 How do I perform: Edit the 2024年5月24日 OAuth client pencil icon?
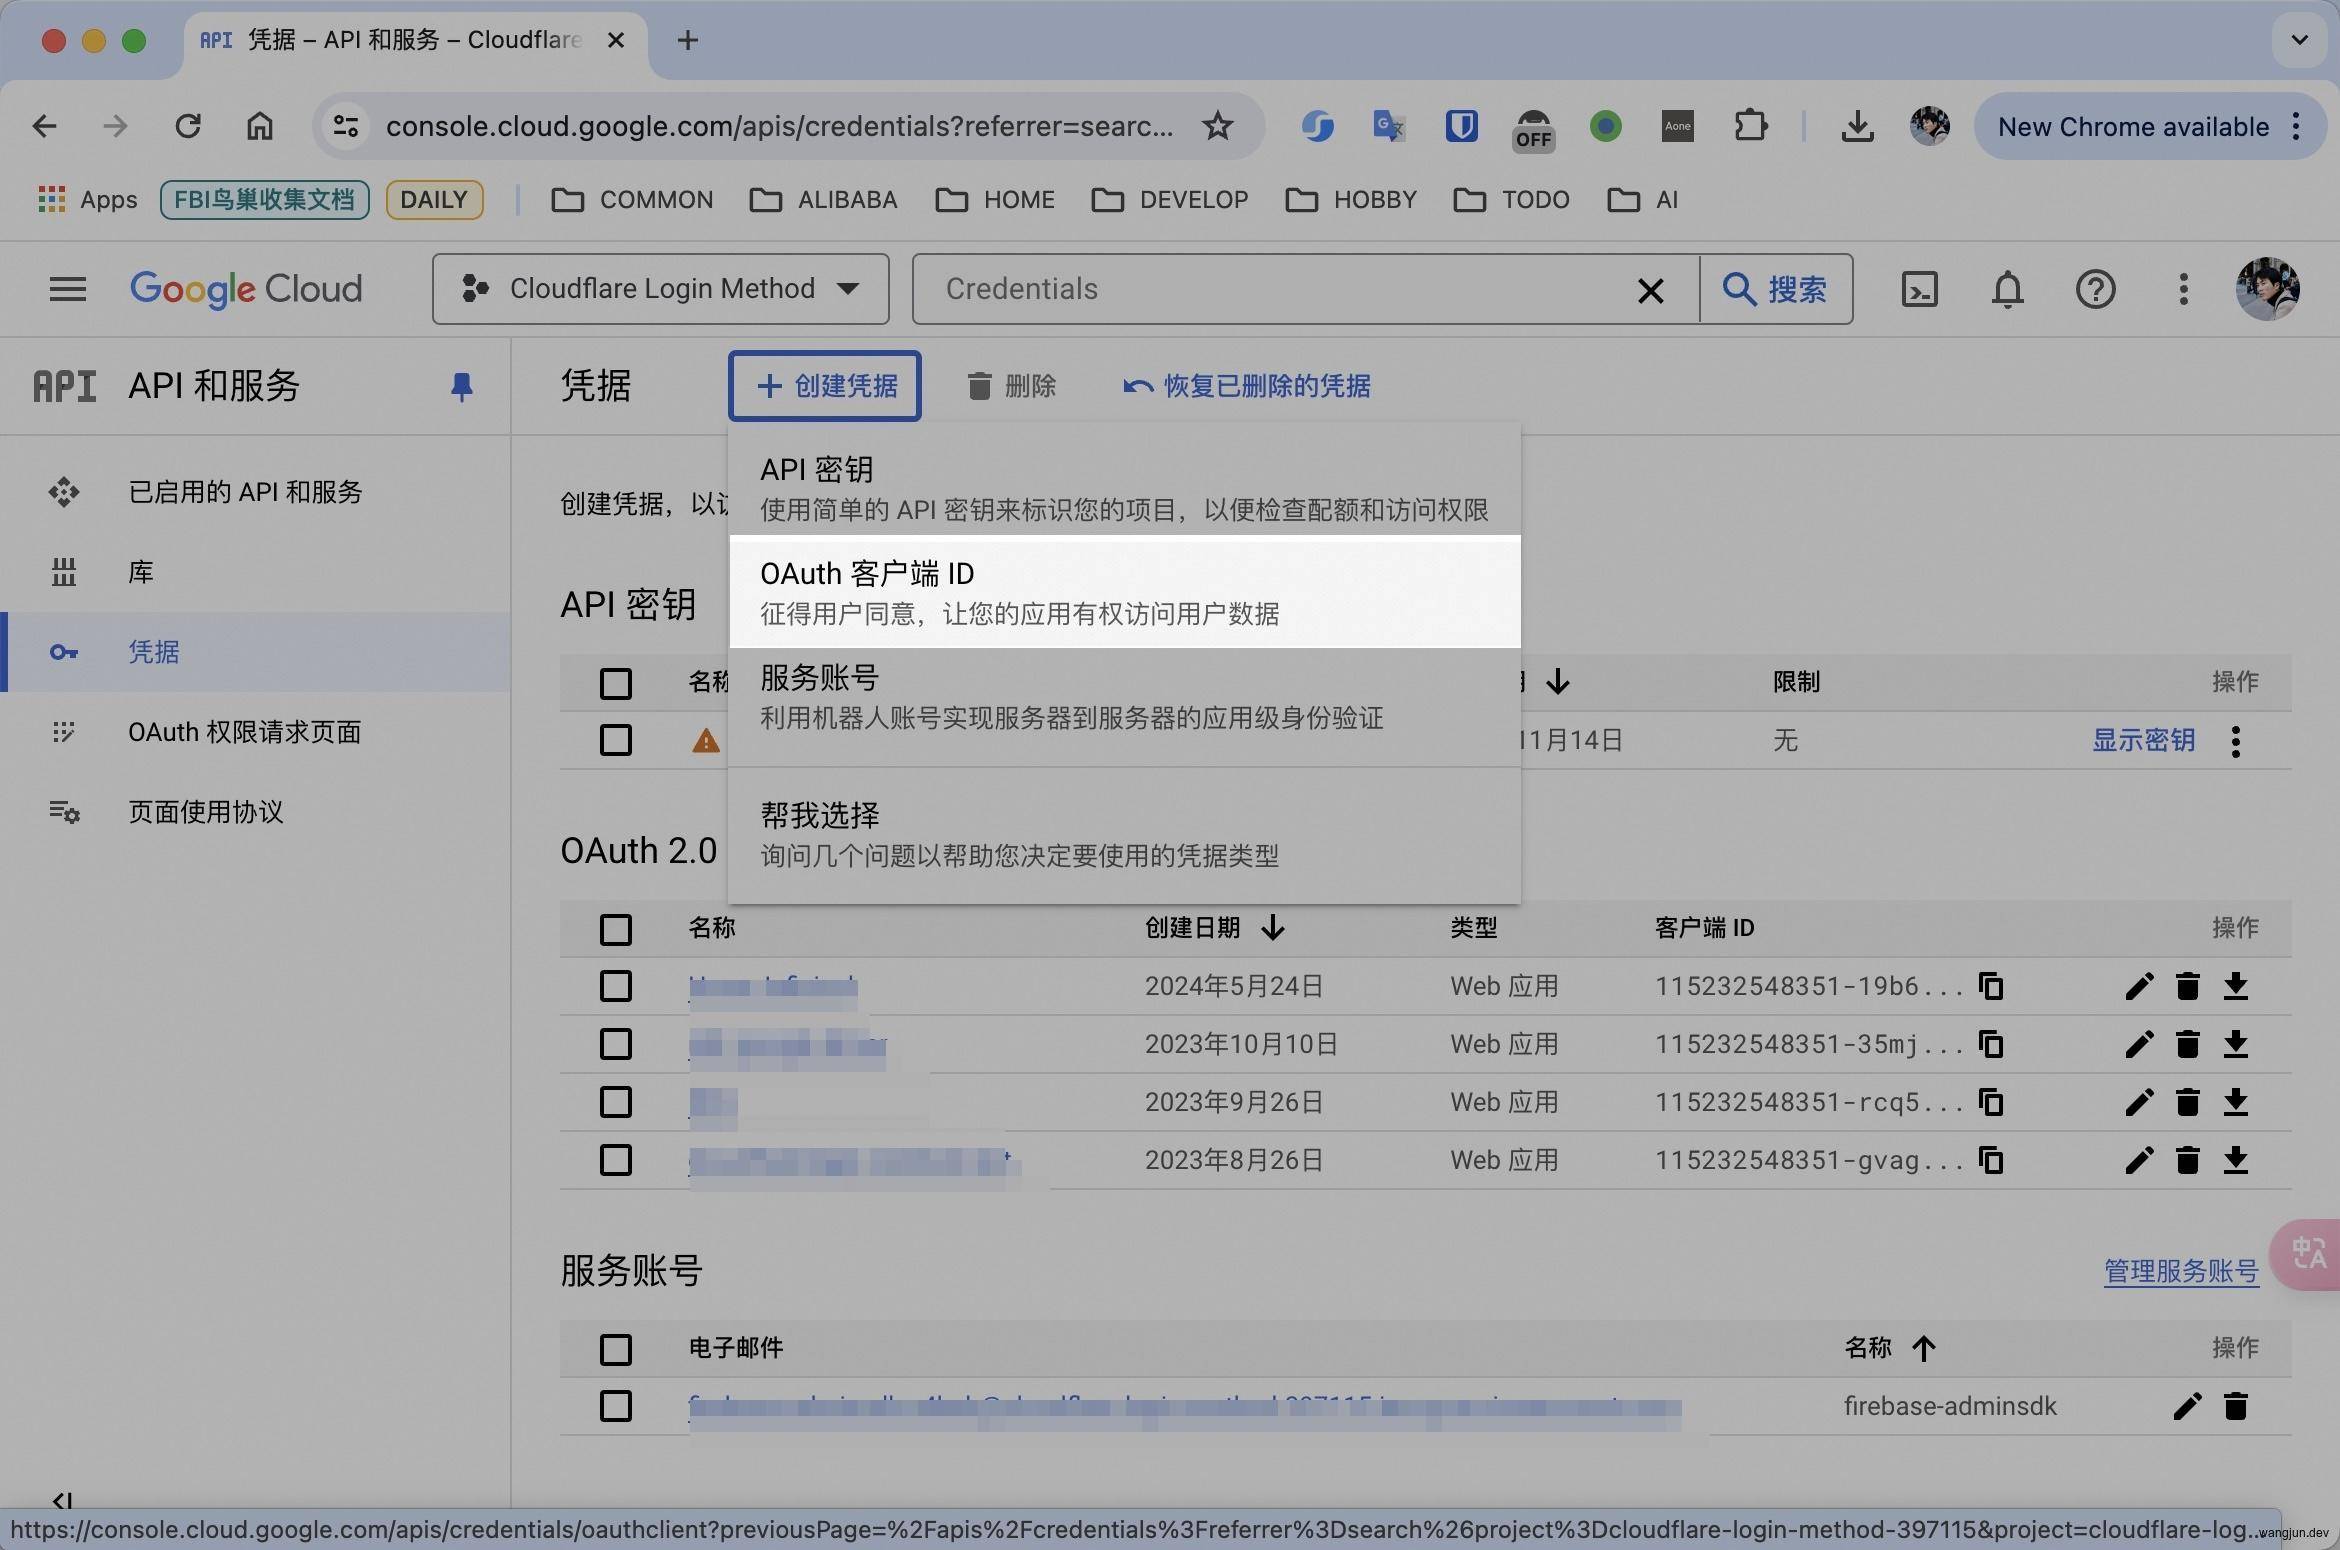pos(2139,986)
